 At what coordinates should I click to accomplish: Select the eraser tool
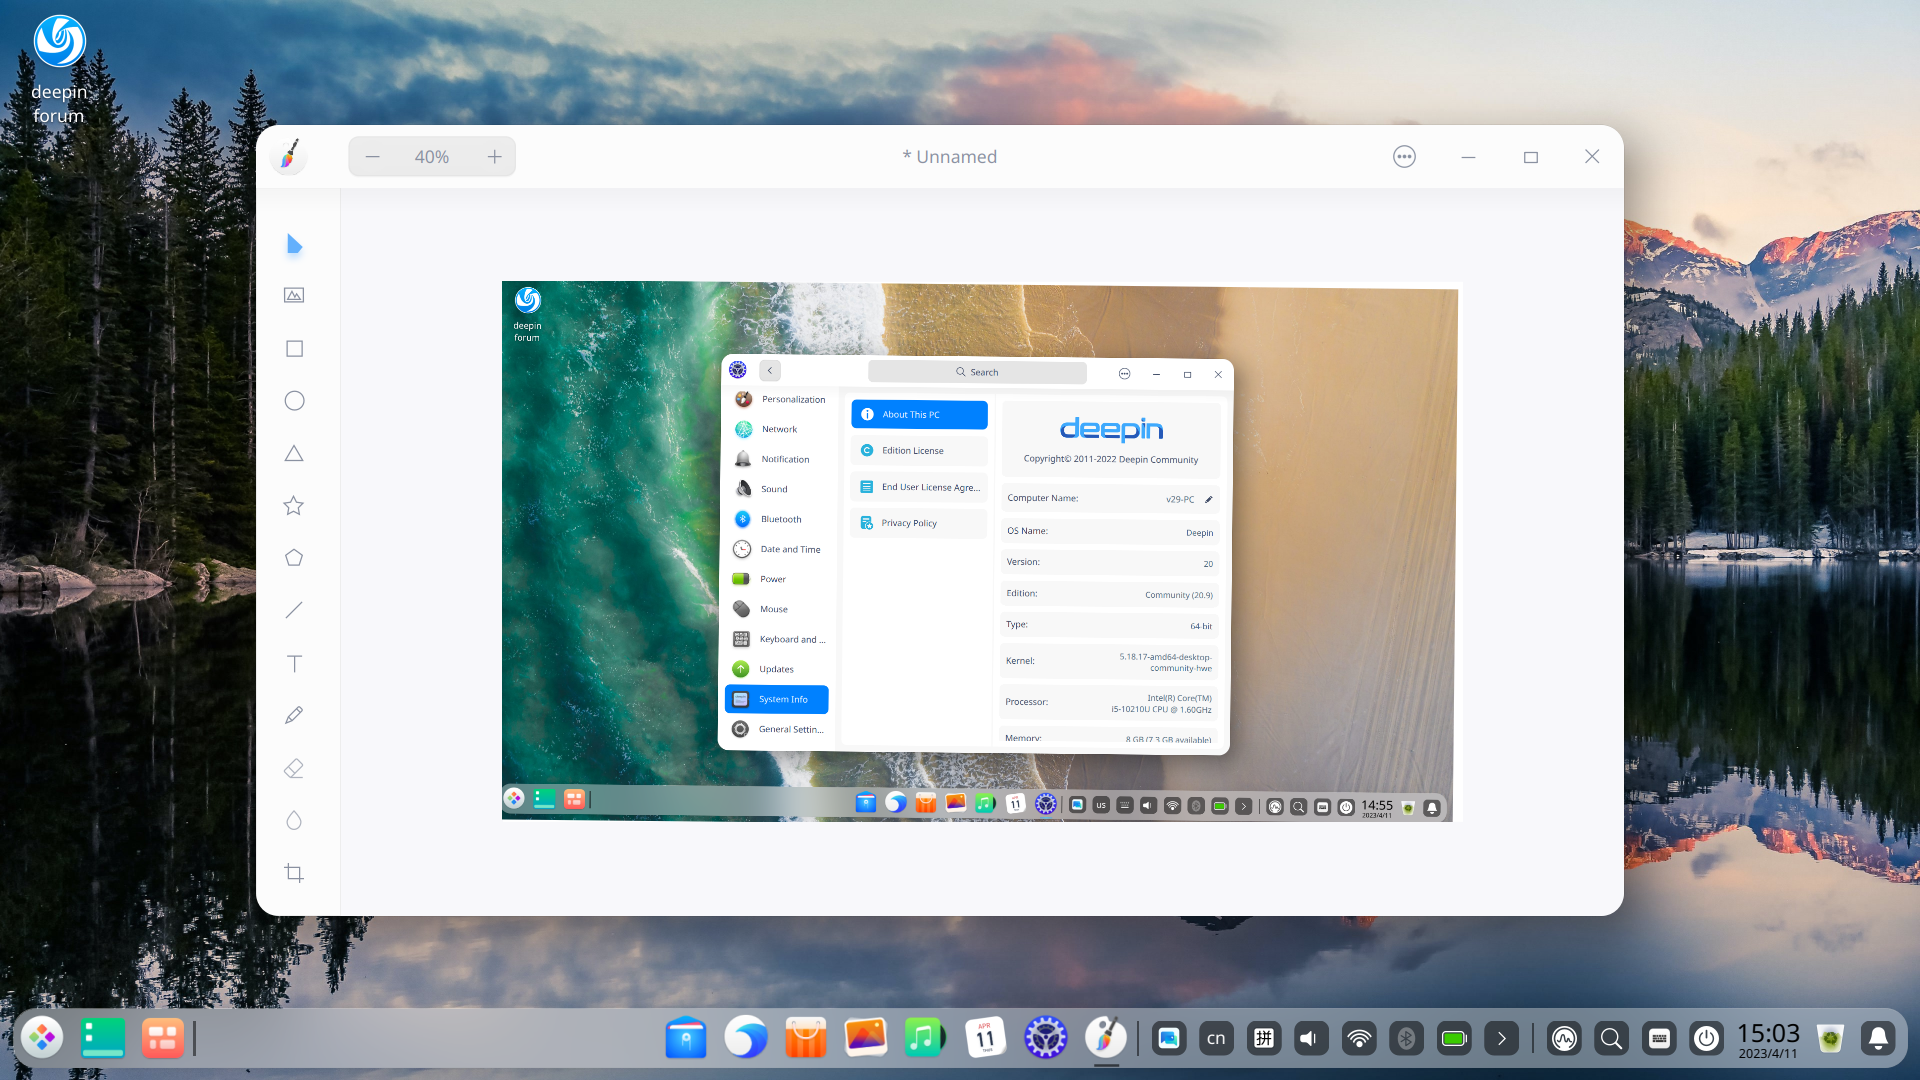293,768
